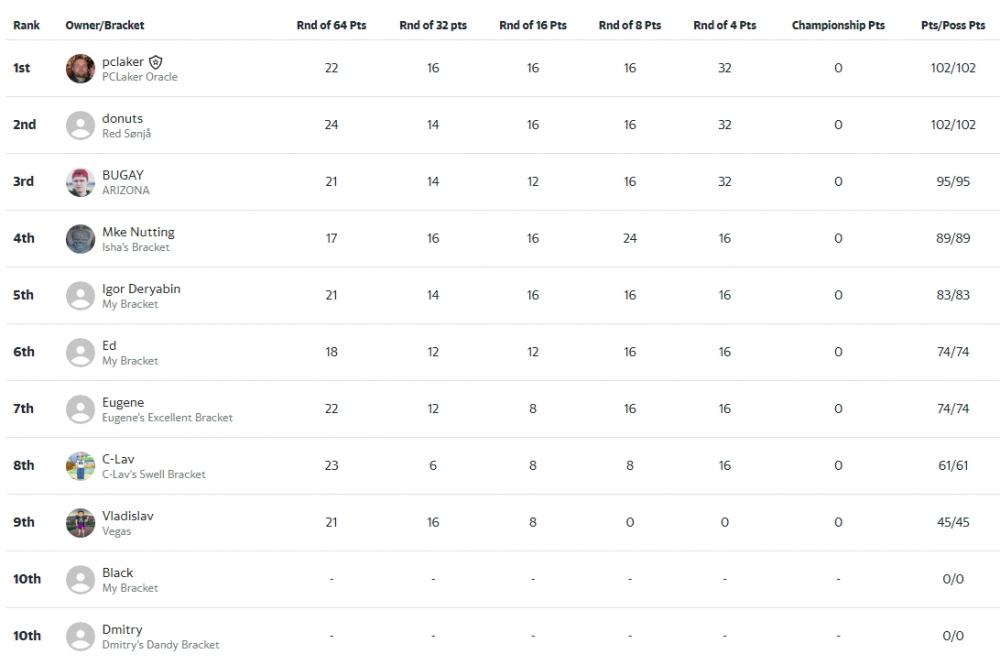Select the Championship Pts column header
The width and height of the screenshot is (1000, 665).
(838, 25)
